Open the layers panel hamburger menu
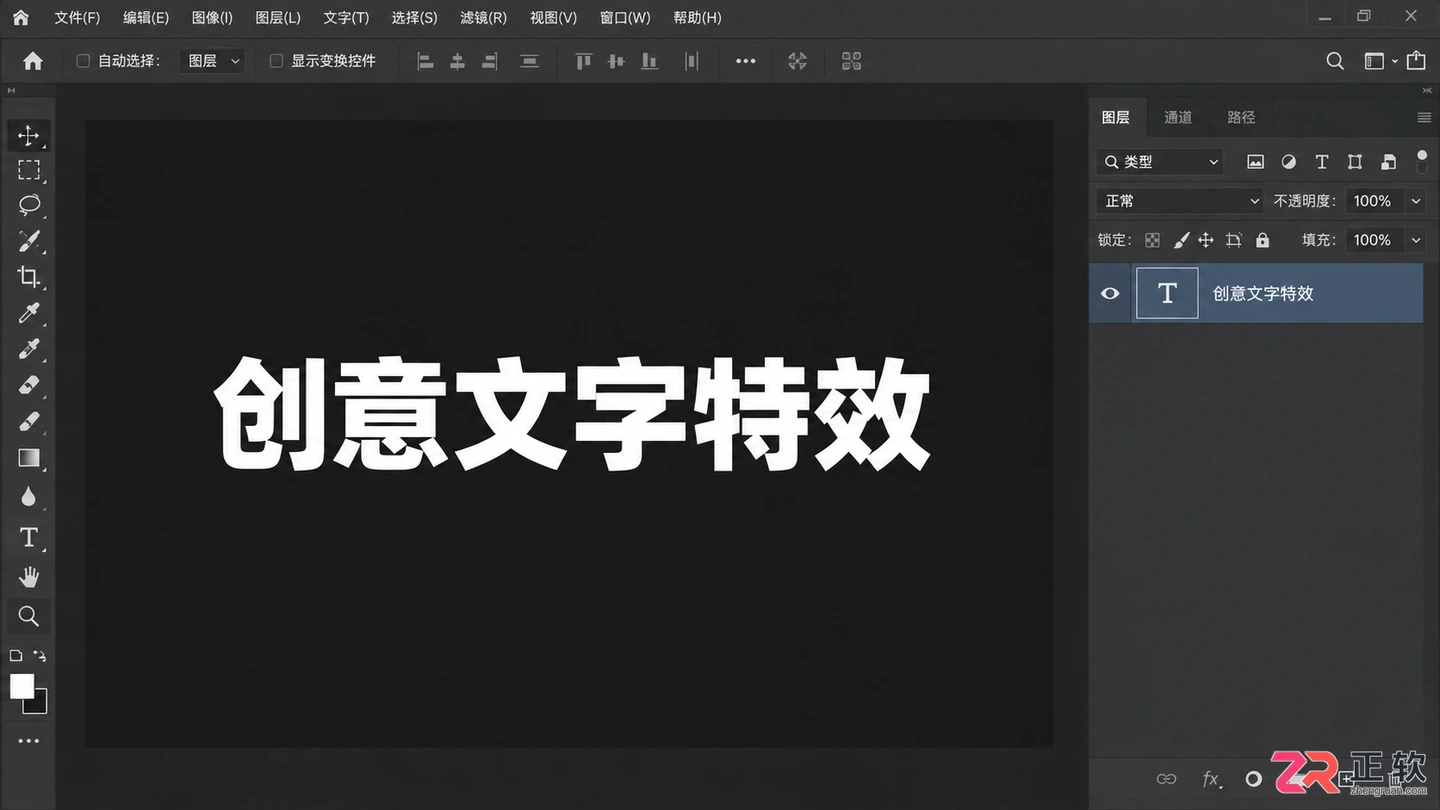Screen dimensions: 1440x810 pos(1424,117)
